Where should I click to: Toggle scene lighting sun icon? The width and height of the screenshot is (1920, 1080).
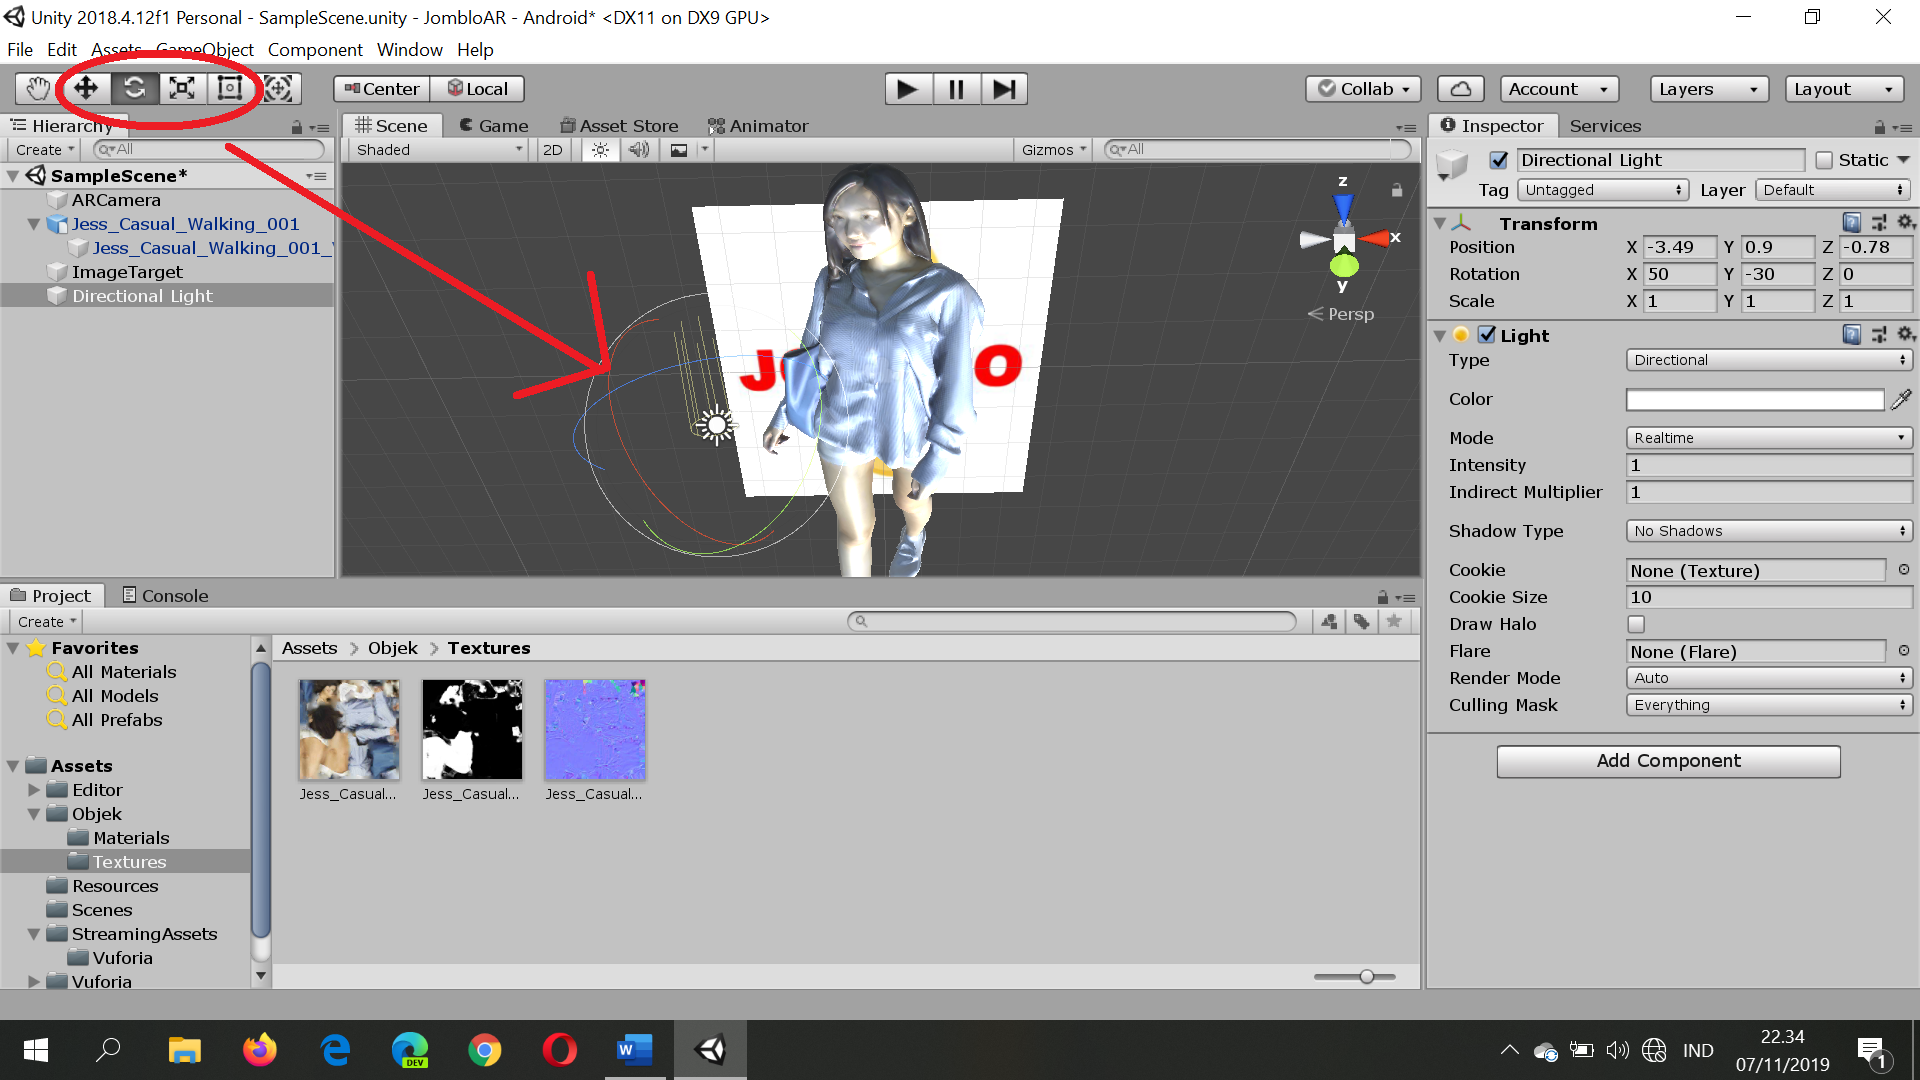(600, 150)
